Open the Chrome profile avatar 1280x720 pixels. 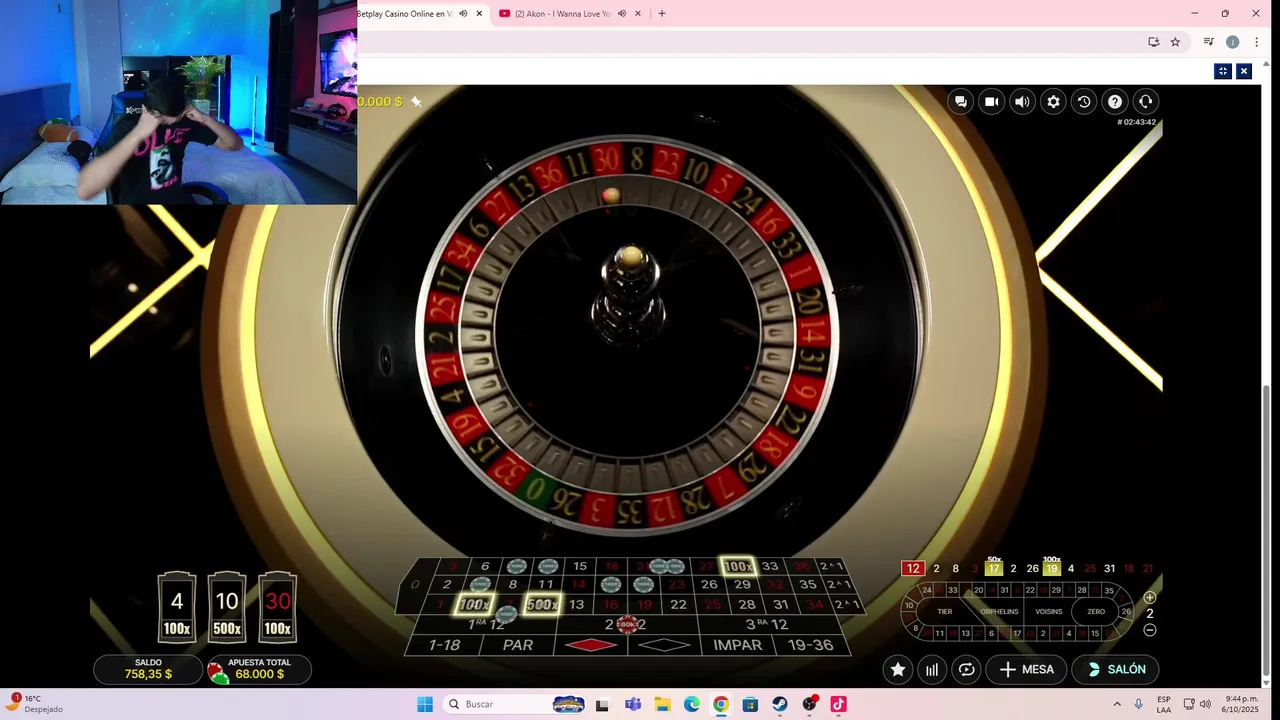pyautogui.click(x=1232, y=42)
